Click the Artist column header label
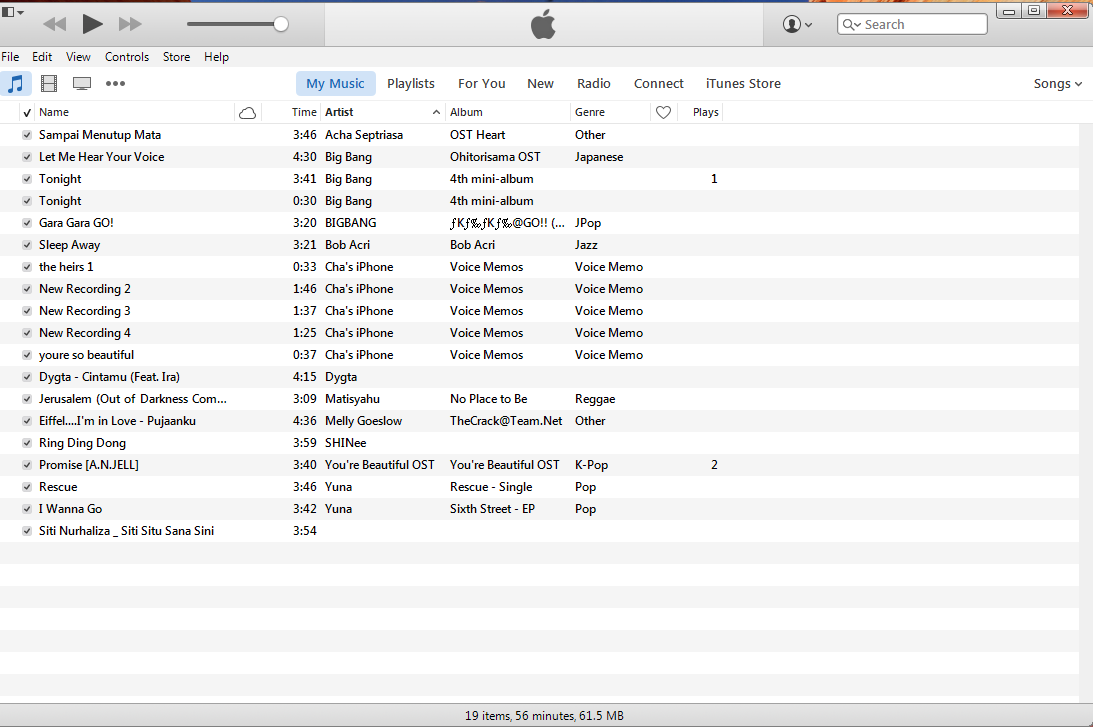 (x=339, y=112)
